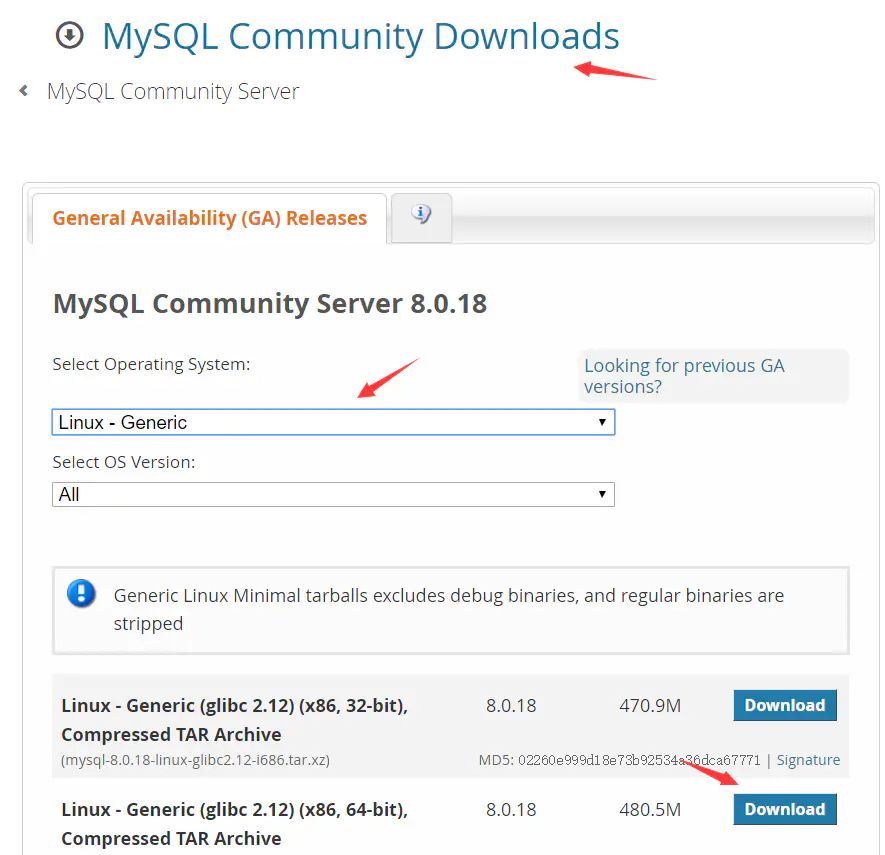Screen dimensions: 885x855
Task: Click the Select Operating System label
Action: [x=151, y=365]
